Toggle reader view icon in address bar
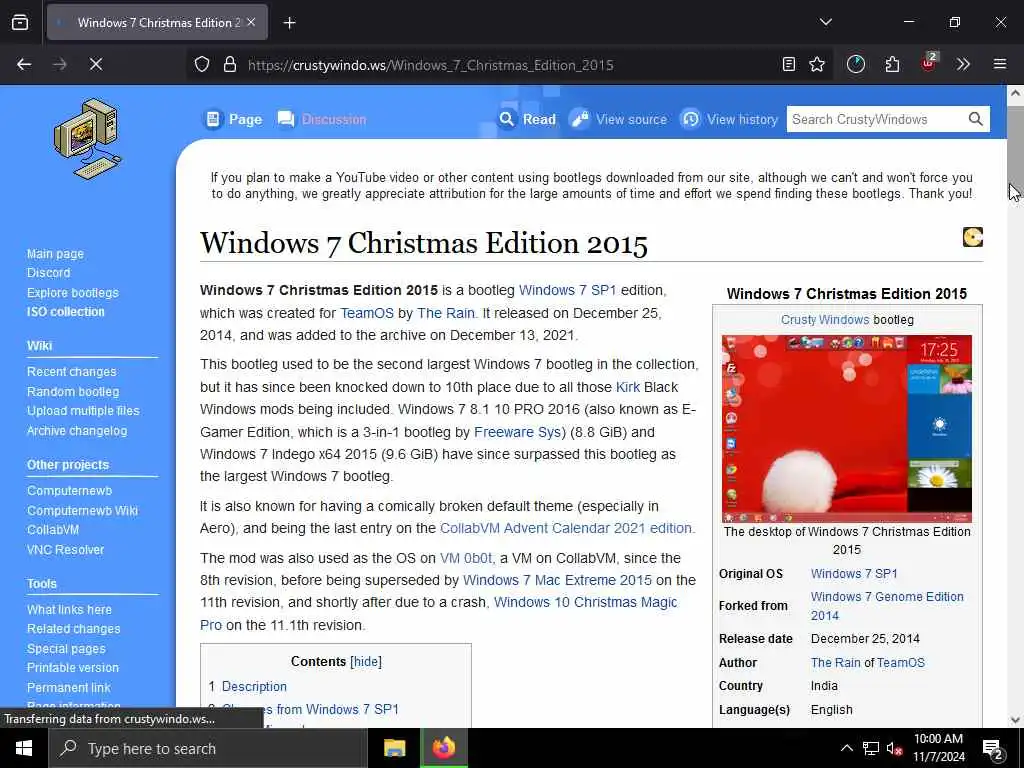The image size is (1024, 768). coord(788,64)
